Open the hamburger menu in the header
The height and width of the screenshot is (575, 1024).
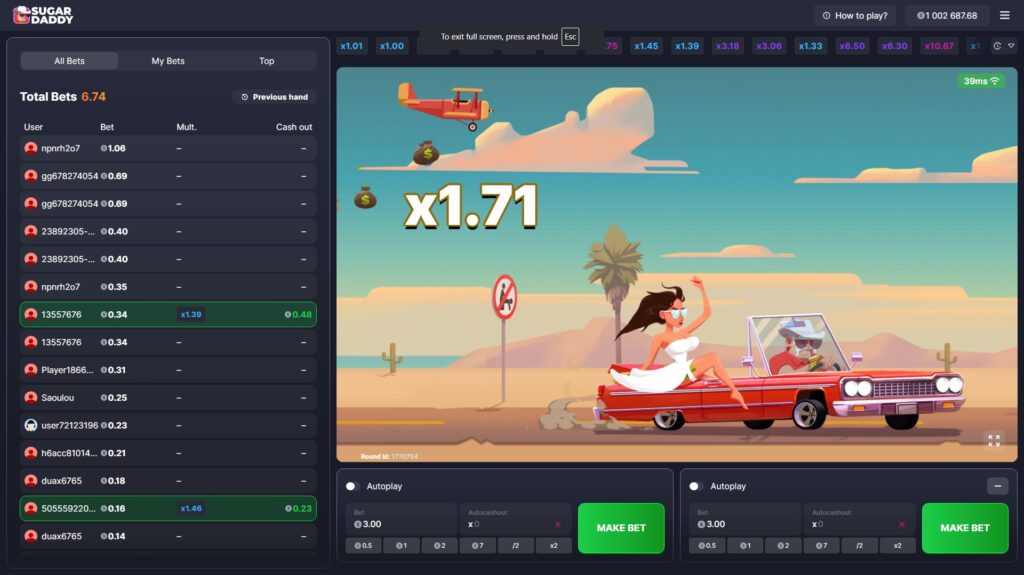coord(1004,15)
